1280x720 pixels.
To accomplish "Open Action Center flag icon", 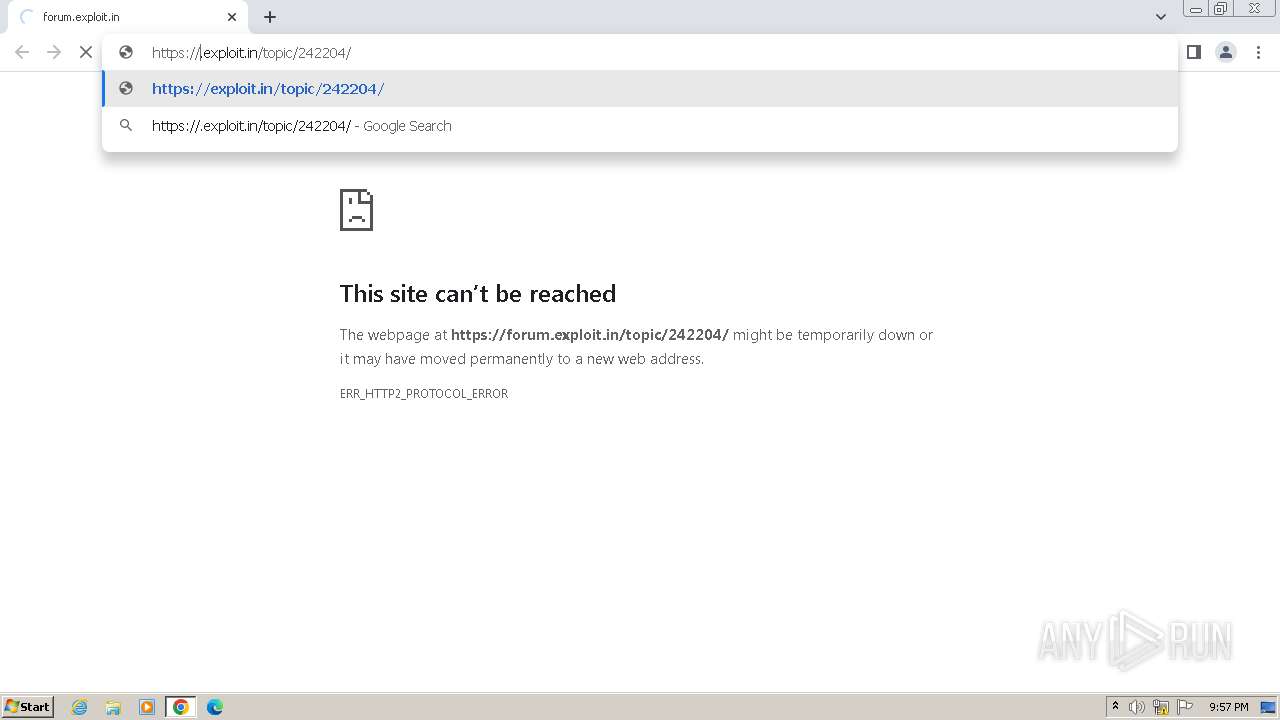I will [1185, 707].
